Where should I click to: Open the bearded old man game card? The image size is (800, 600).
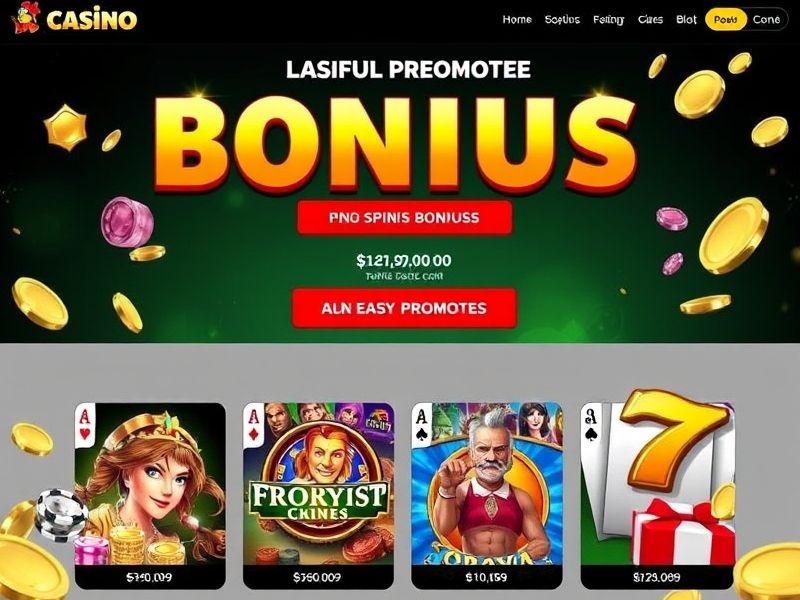tap(487, 496)
